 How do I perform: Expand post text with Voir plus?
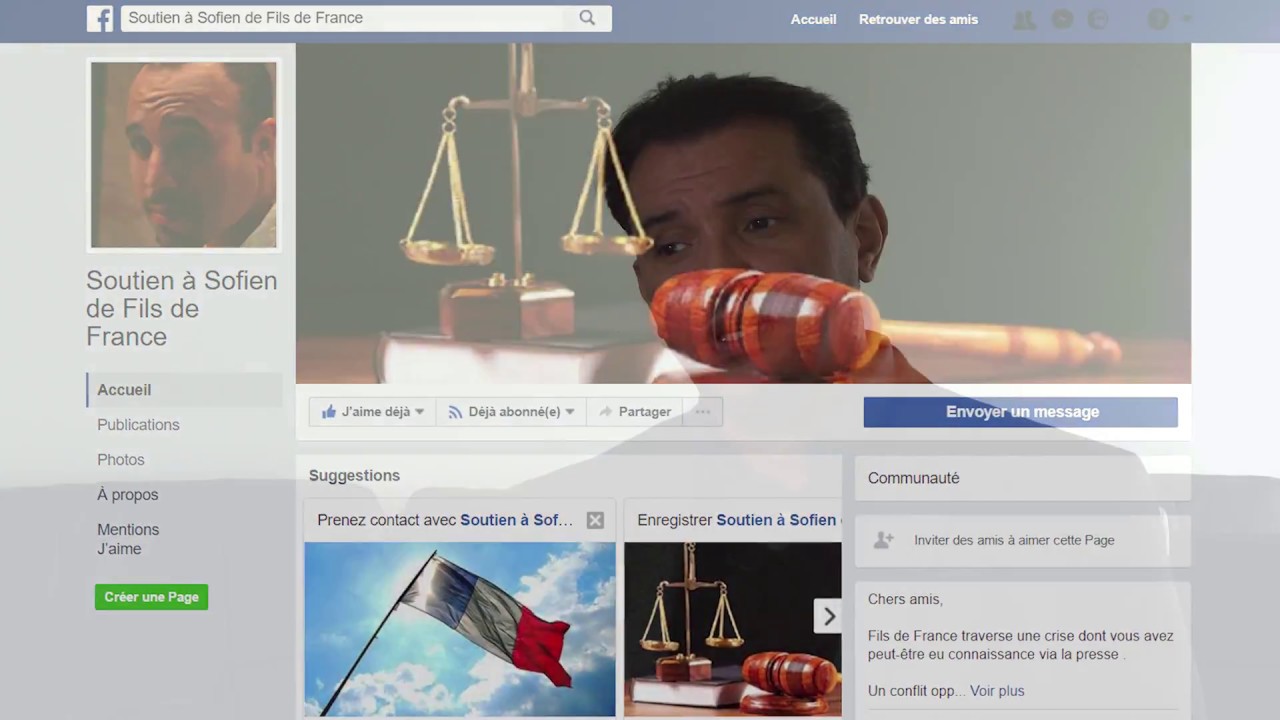(x=997, y=691)
